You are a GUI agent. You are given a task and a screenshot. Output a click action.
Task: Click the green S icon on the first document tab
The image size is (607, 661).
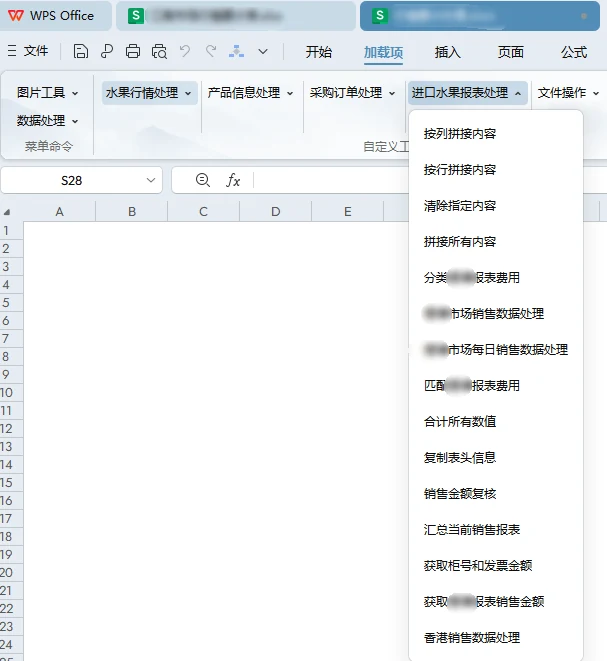[x=136, y=16]
